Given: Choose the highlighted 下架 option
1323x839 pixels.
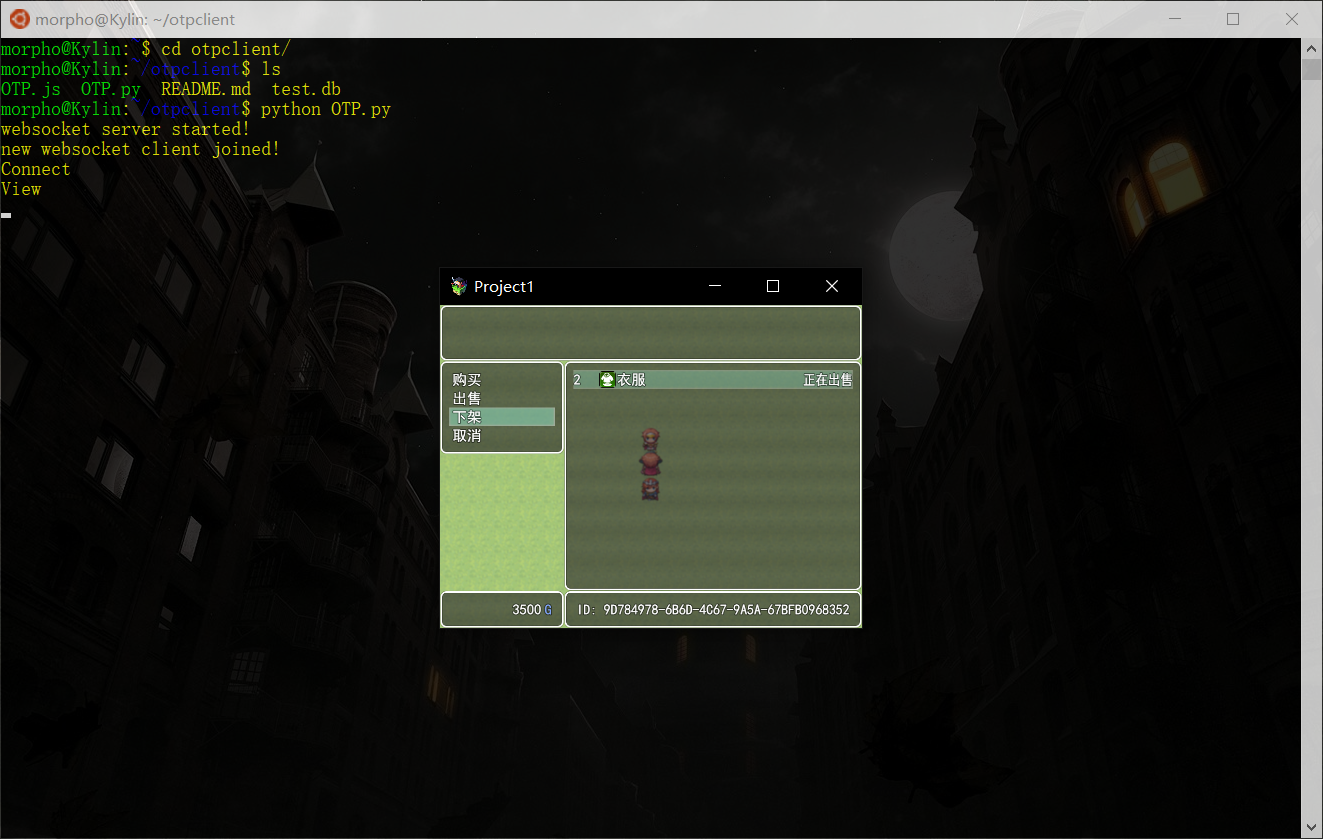Looking at the screenshot, I should click(502, 417).
